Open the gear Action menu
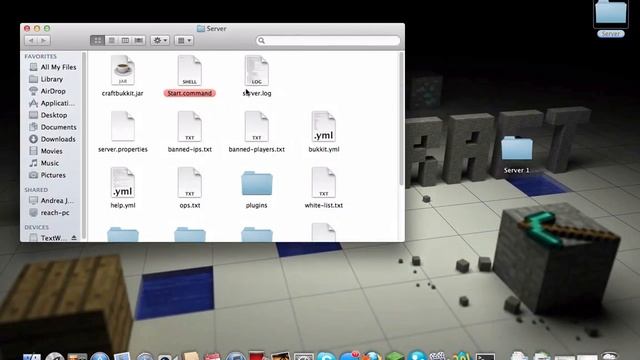640x360 pixels. [160, 40]
